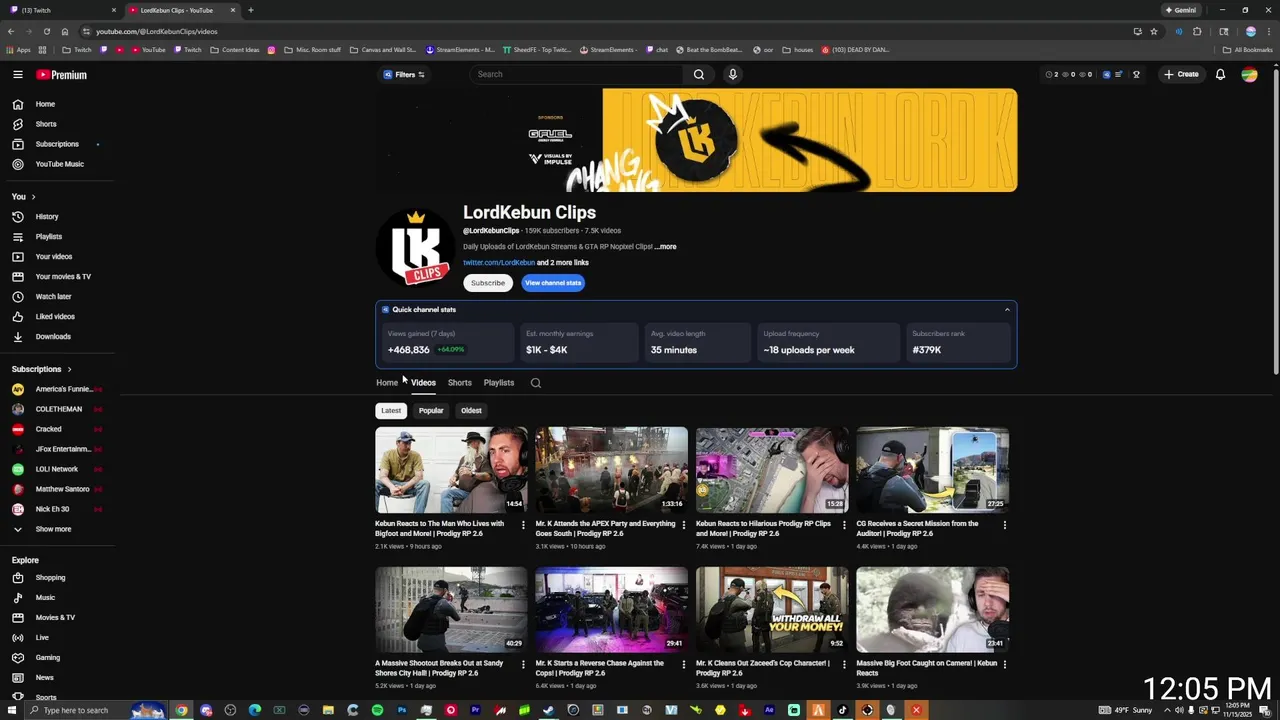Click the YouTube Premium logo

tap(62, 75)
